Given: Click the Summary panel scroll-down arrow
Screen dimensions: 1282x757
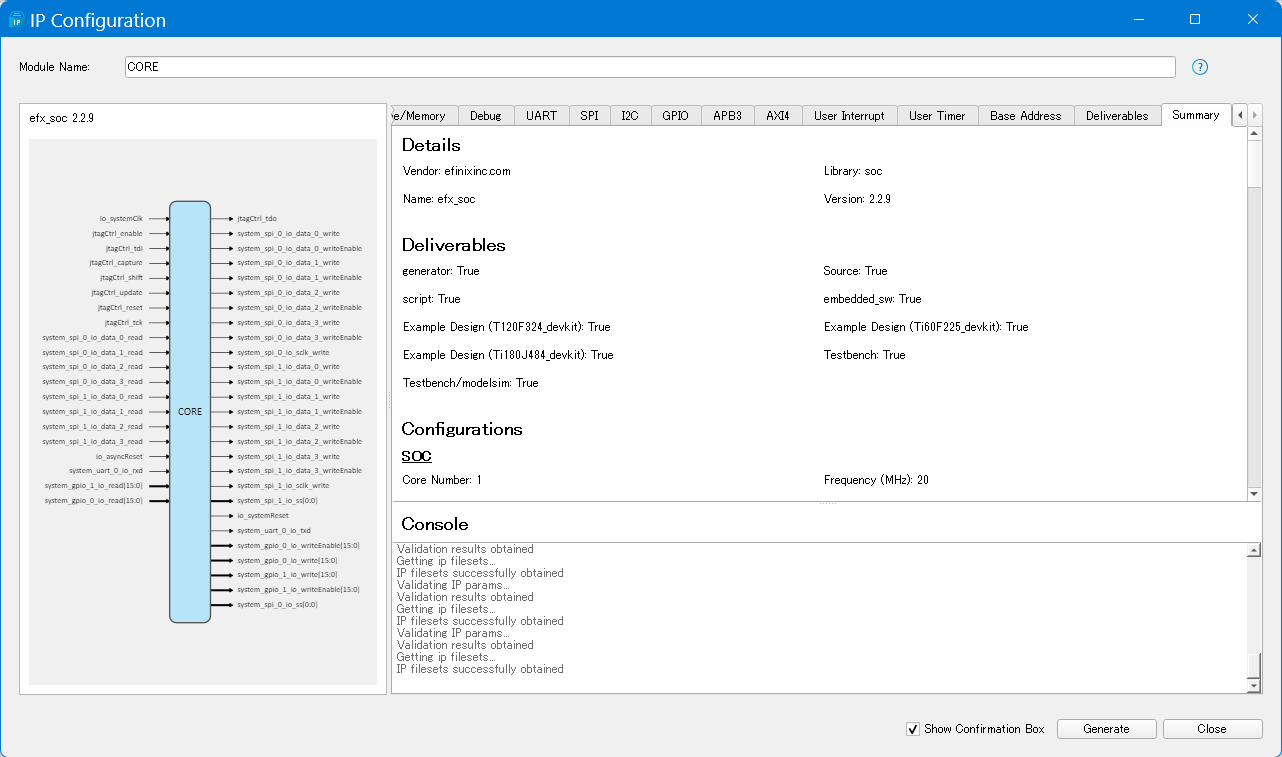Looking at the screenshot, I should tap(1254, 494).
